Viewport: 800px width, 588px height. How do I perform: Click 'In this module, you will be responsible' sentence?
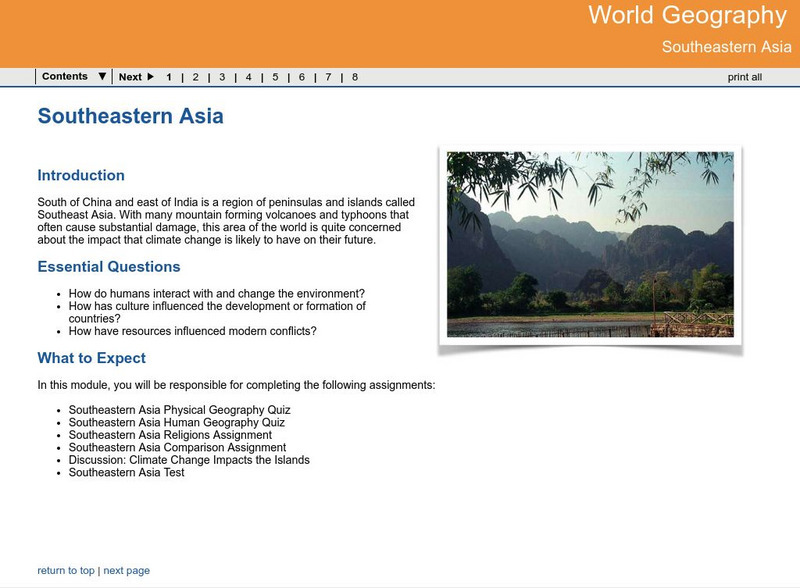[236, 385]
